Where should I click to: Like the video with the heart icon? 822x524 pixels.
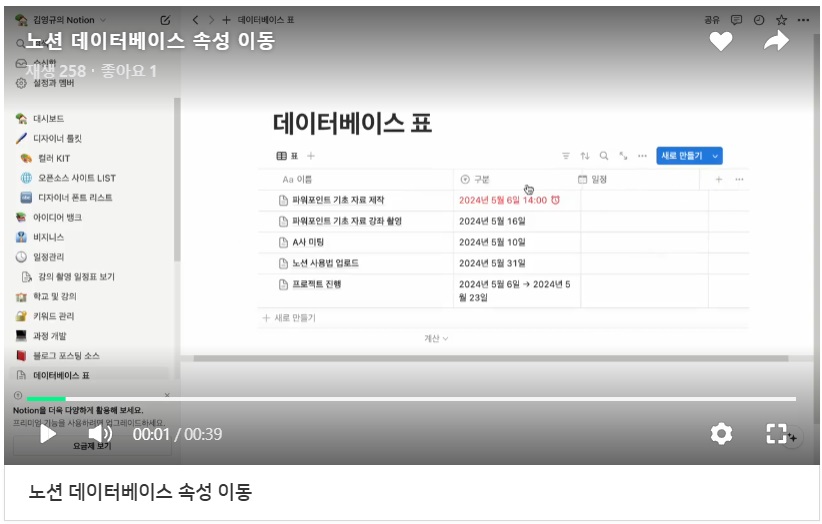721,41
